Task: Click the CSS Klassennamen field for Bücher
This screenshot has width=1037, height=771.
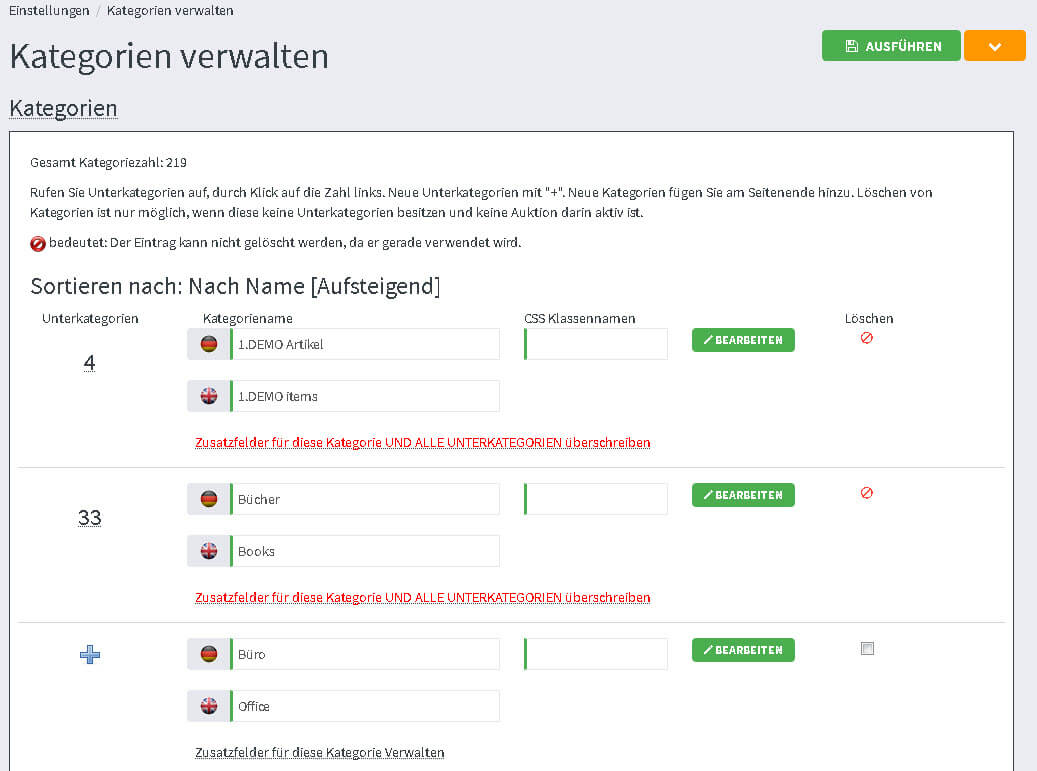Action: pos(596,499)
